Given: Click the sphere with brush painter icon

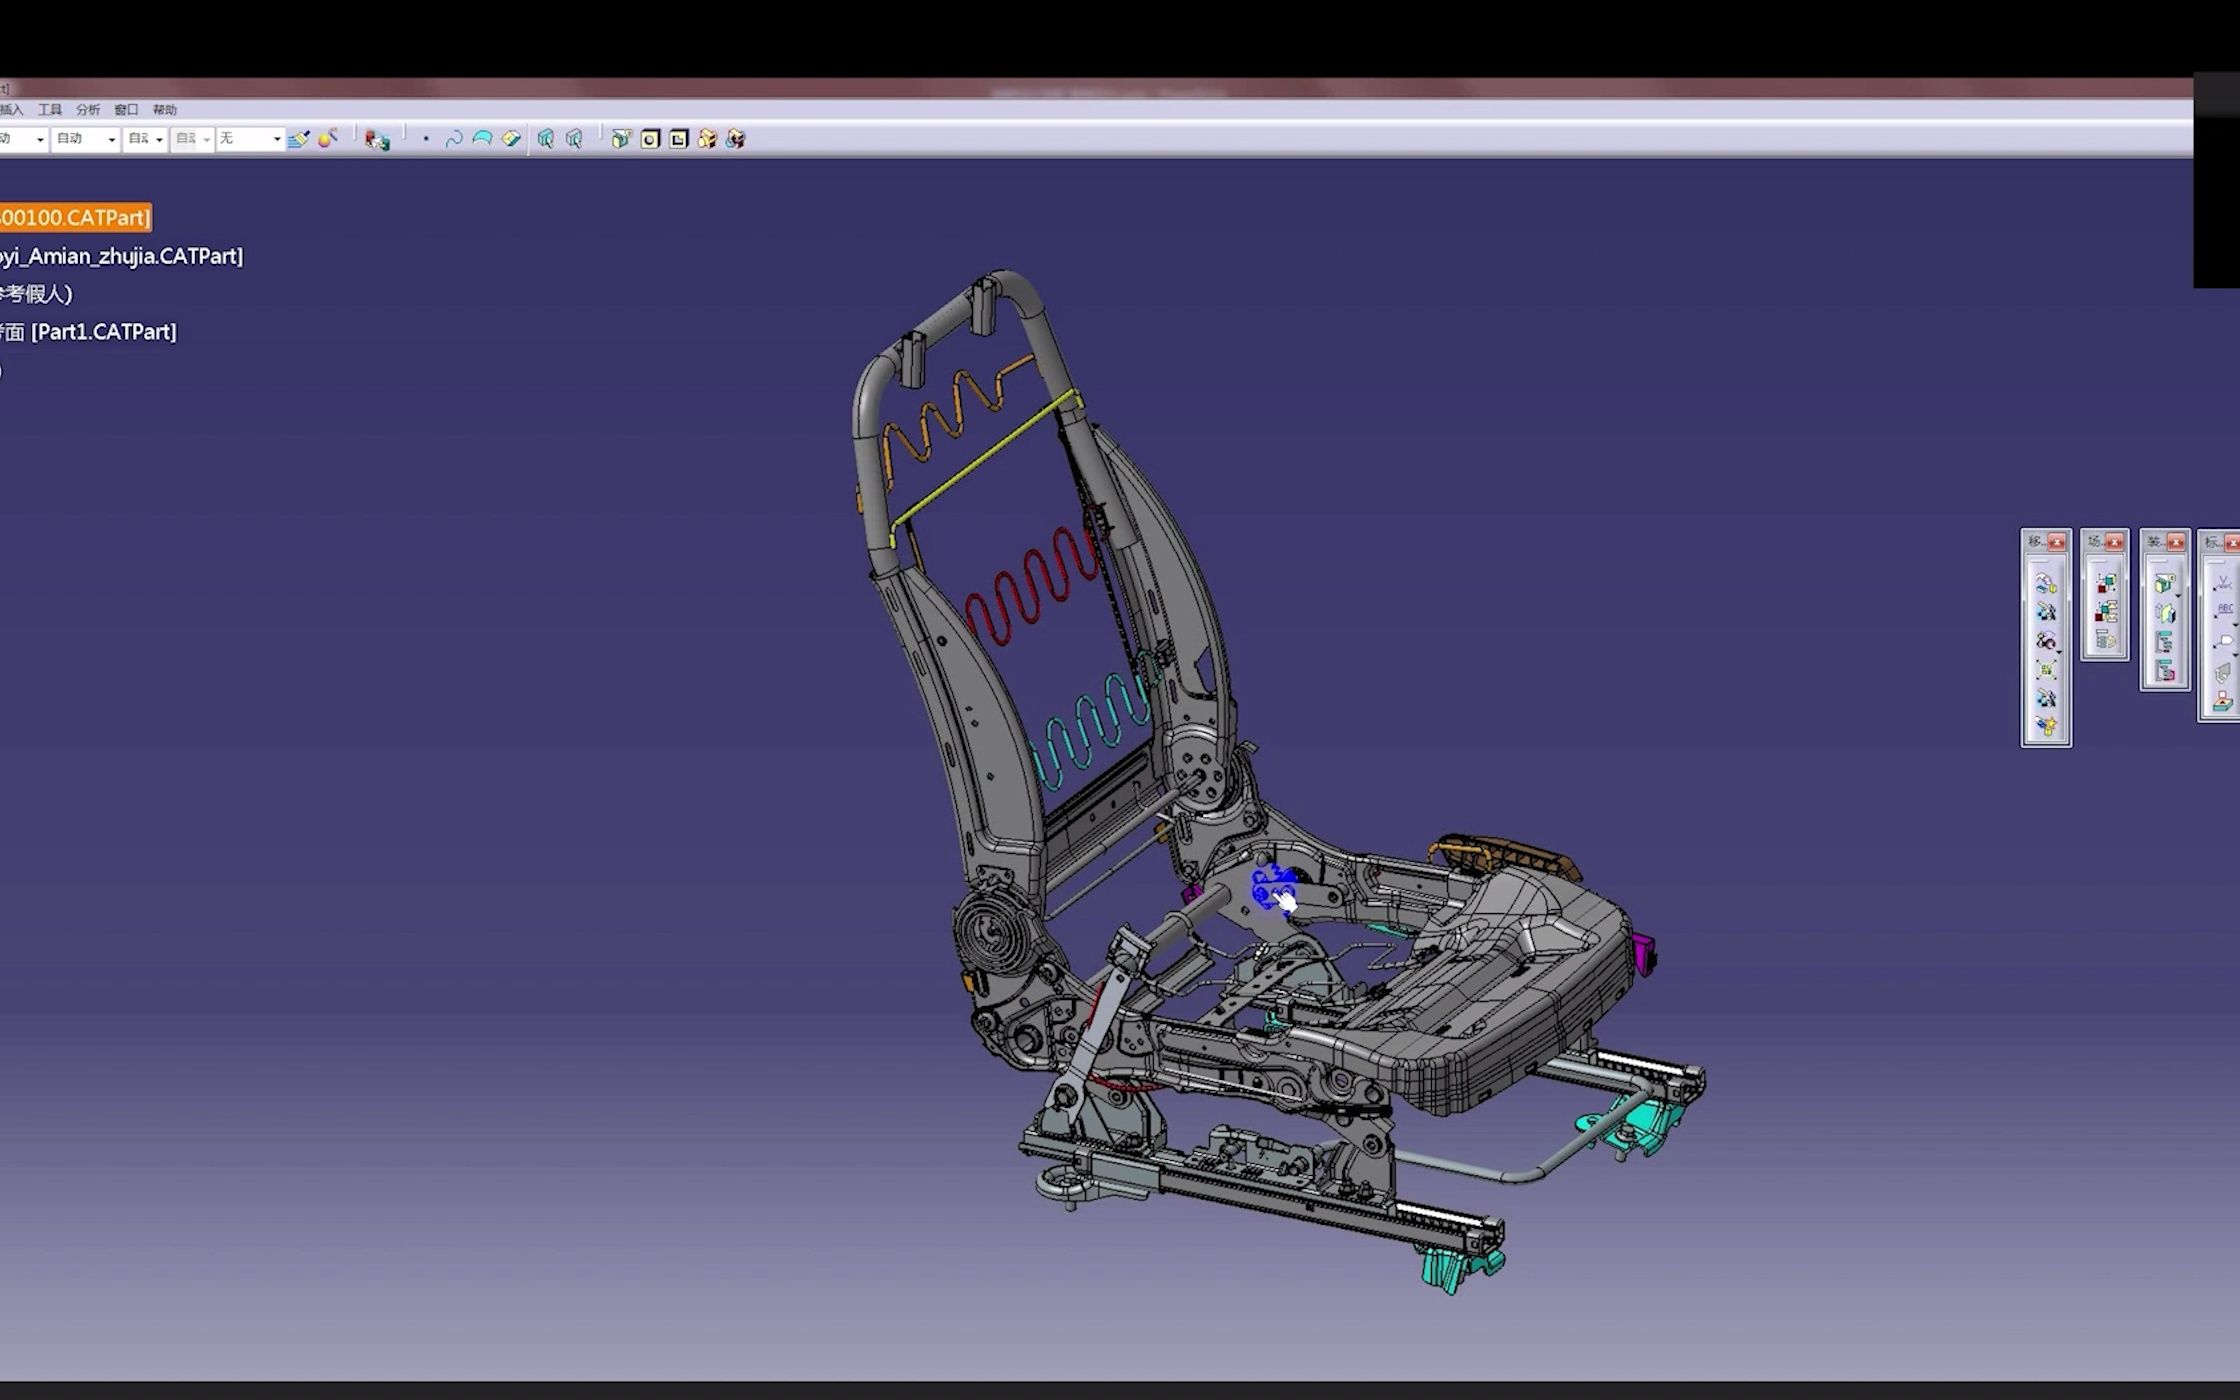Looking at the screenshot, I should pyautogui.click(x=328, y=138).
